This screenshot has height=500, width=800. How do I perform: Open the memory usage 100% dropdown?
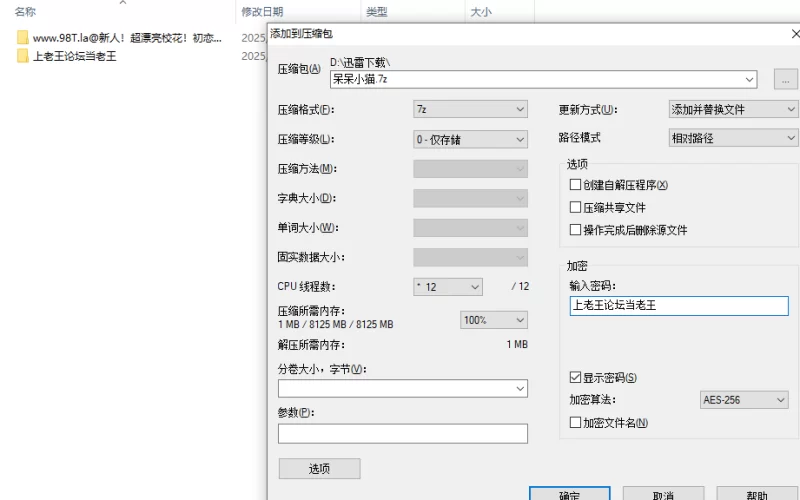493,320
